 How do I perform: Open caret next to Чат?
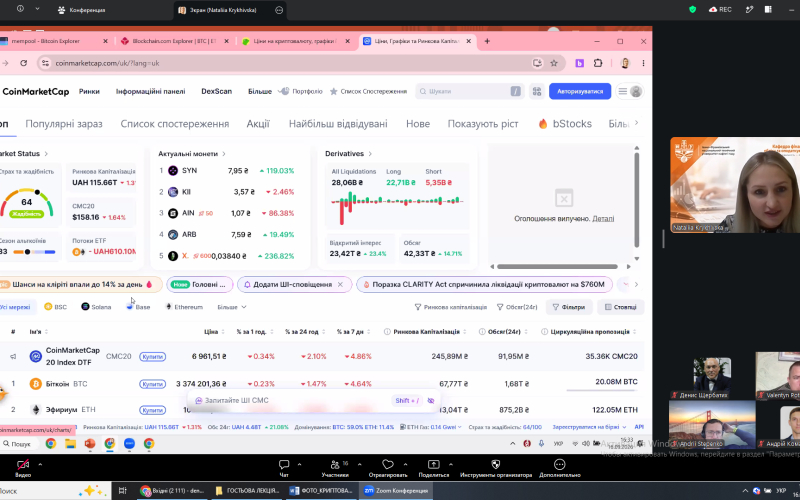299,464
